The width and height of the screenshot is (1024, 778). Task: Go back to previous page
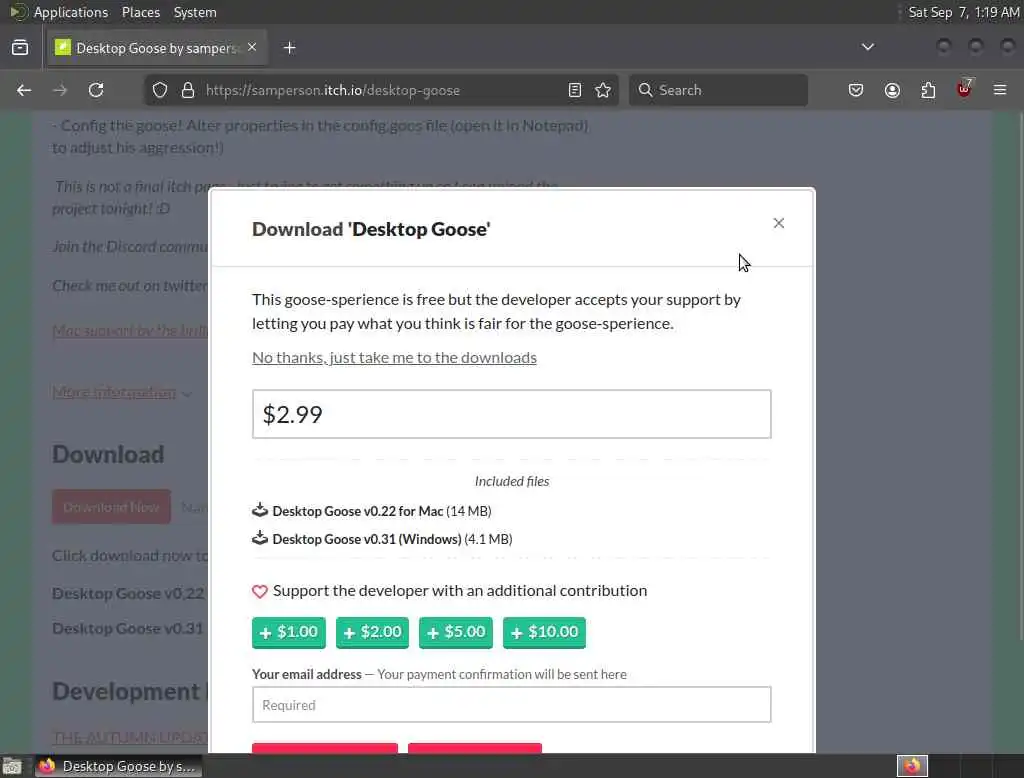point(24,90)
